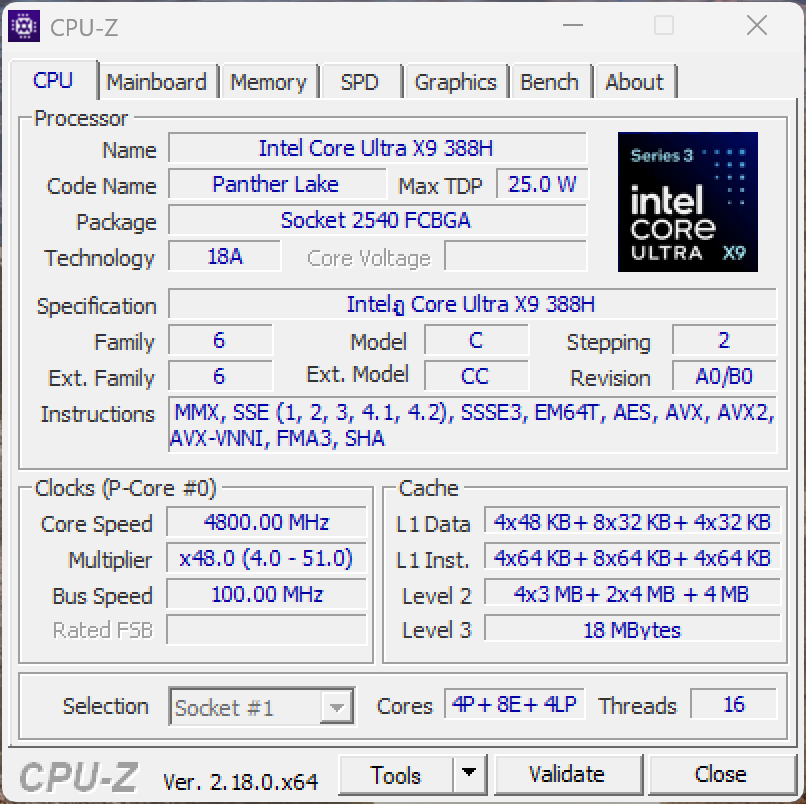The image size is (806, 804).
Task: Show the About tab
Action: (x=634, y=82)
